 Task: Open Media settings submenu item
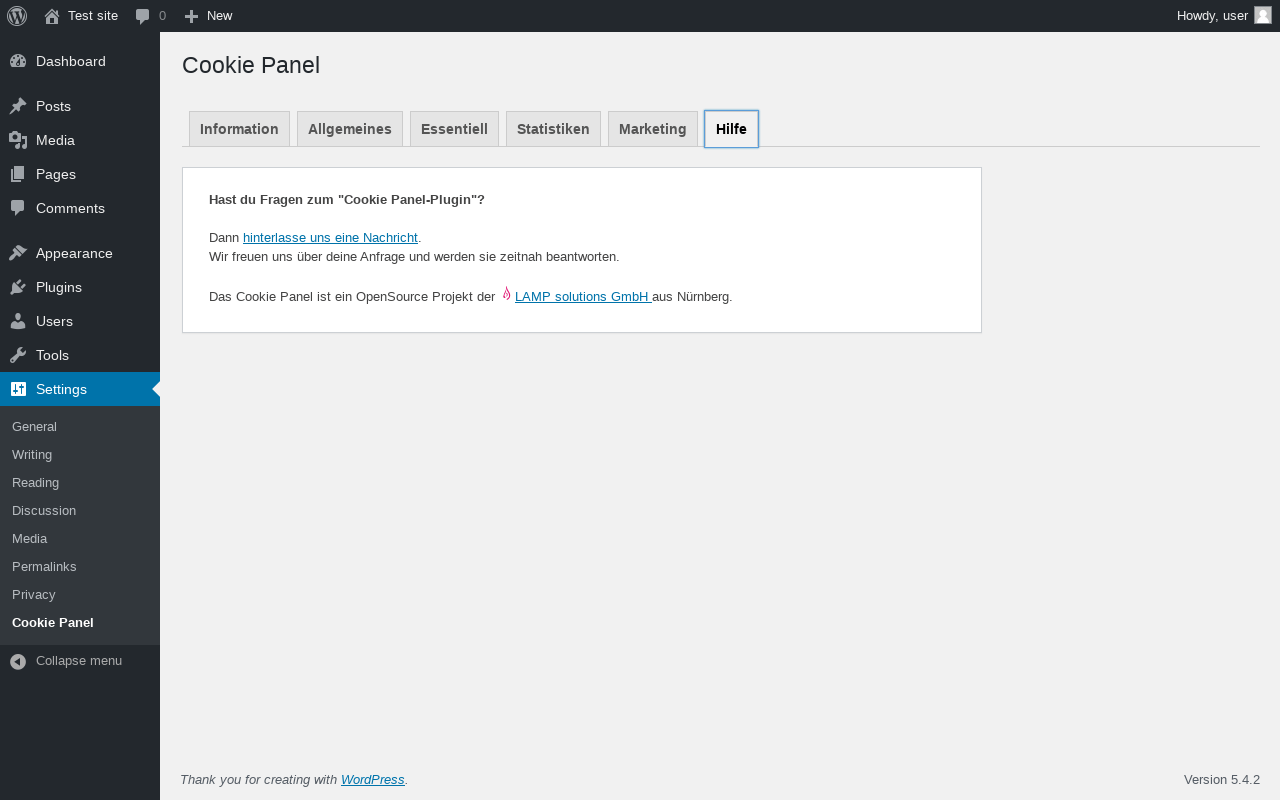29,538
